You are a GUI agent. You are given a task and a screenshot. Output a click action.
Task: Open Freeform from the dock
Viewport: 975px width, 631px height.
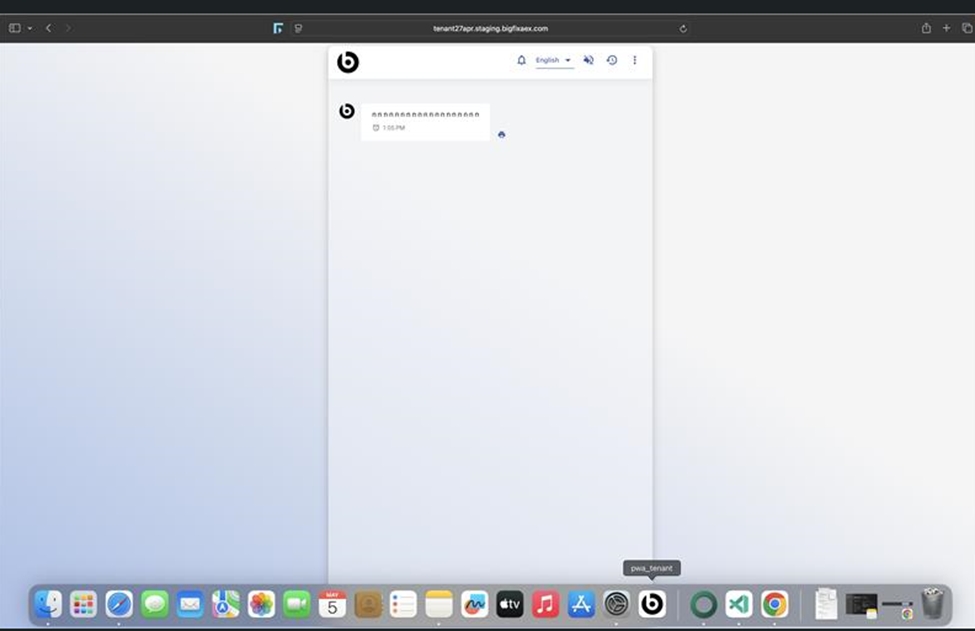474,604
